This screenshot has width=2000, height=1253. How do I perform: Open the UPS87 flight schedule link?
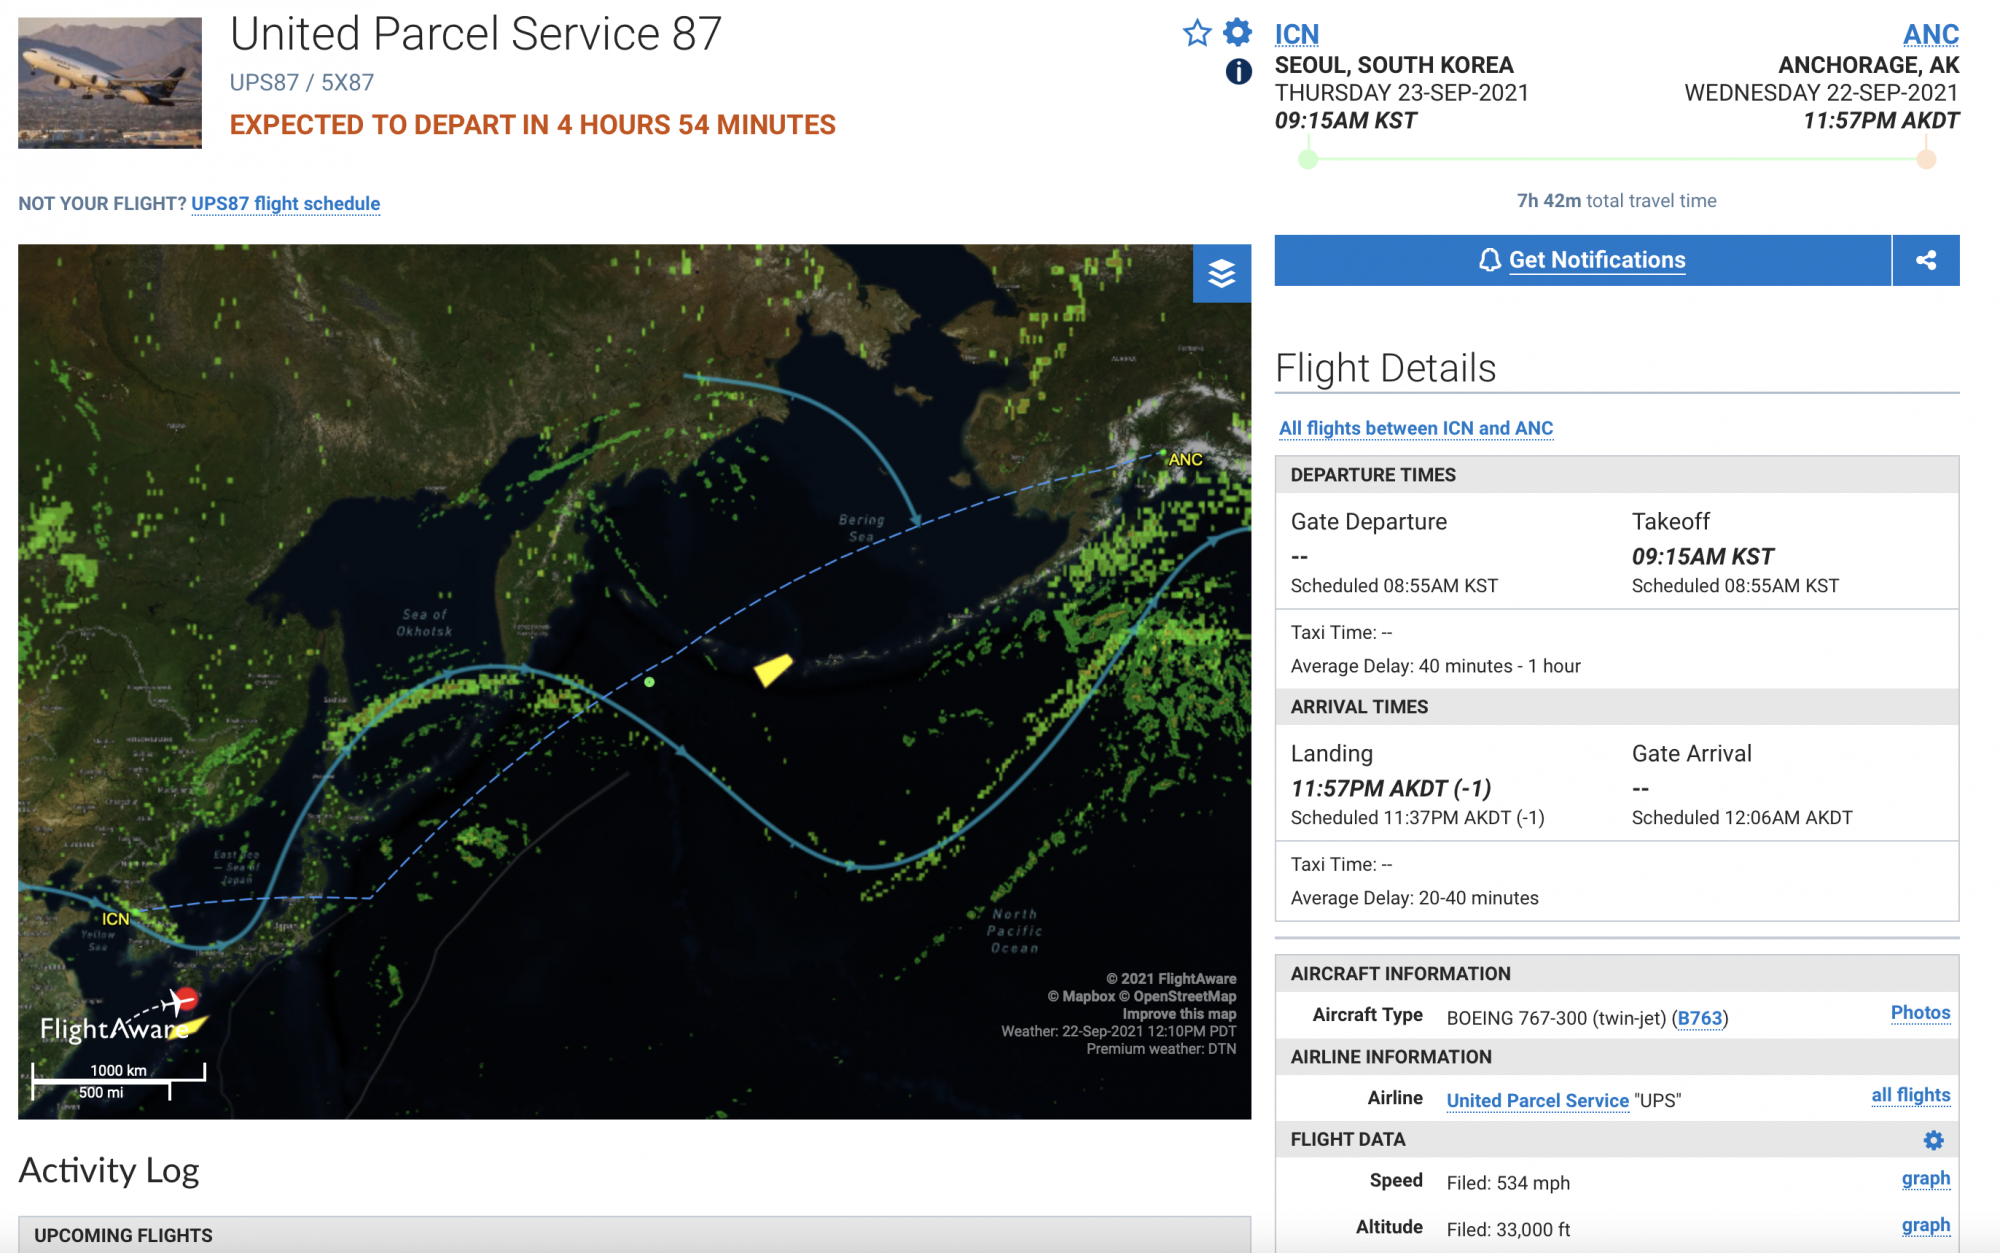(x=285, y=204)
